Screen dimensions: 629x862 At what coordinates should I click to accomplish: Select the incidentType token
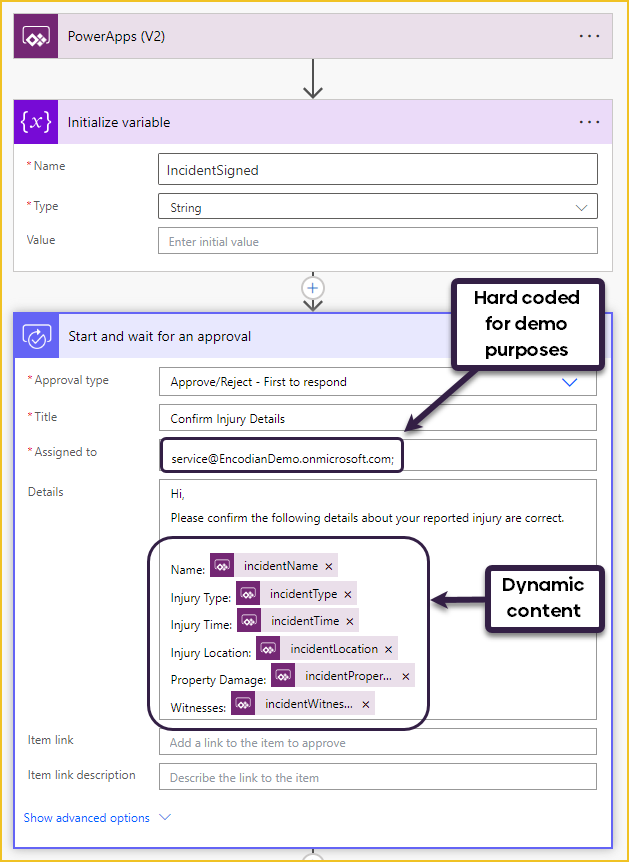click(x=296, y=593)
